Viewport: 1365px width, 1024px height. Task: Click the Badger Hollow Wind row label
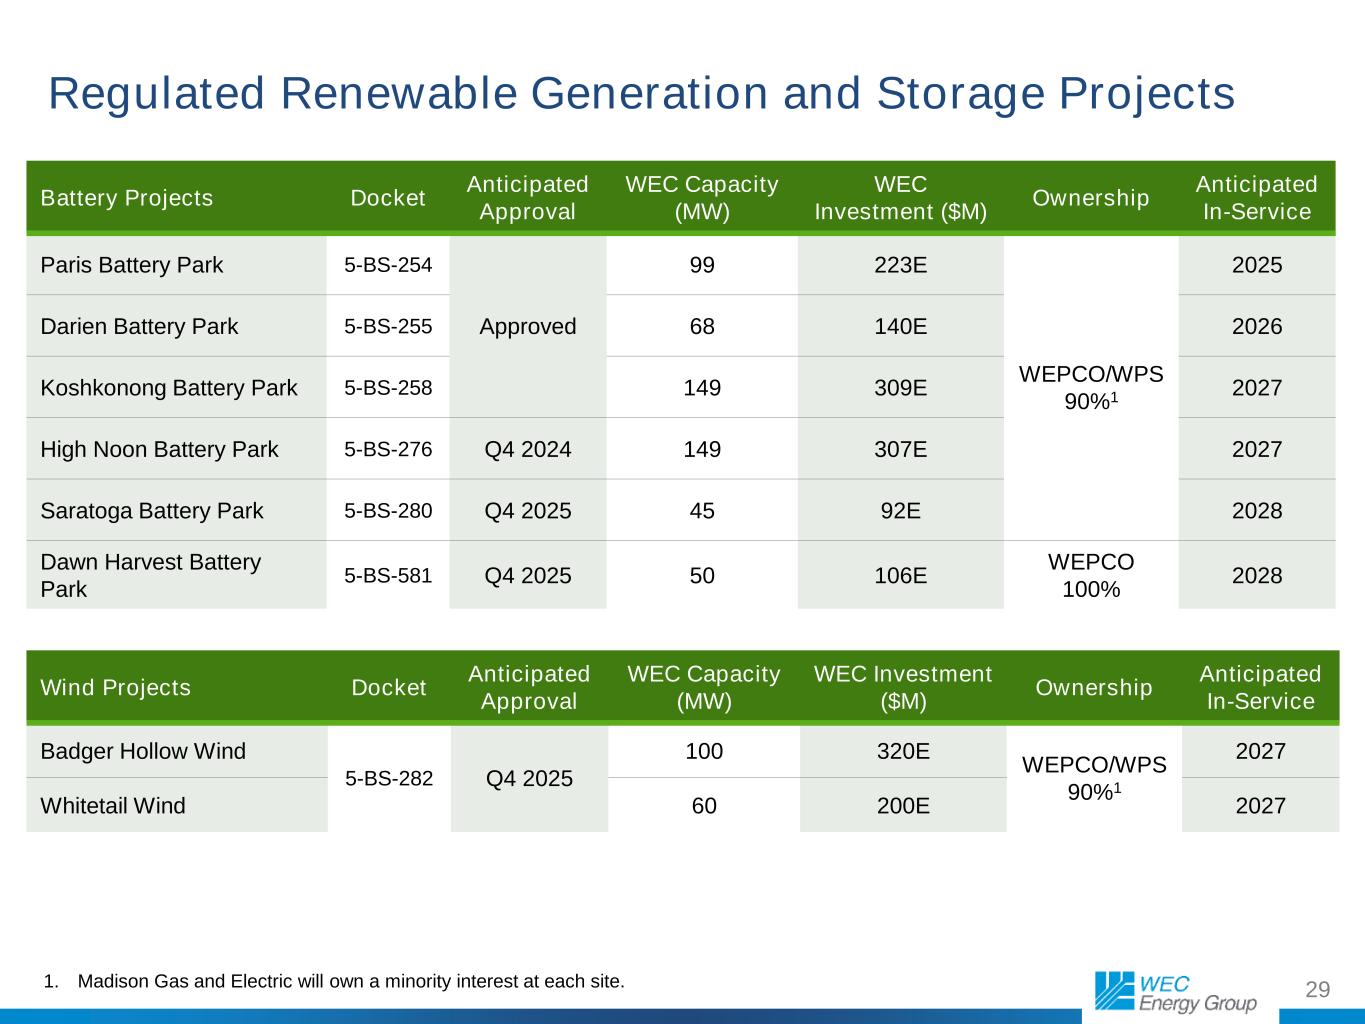point(143,752)
